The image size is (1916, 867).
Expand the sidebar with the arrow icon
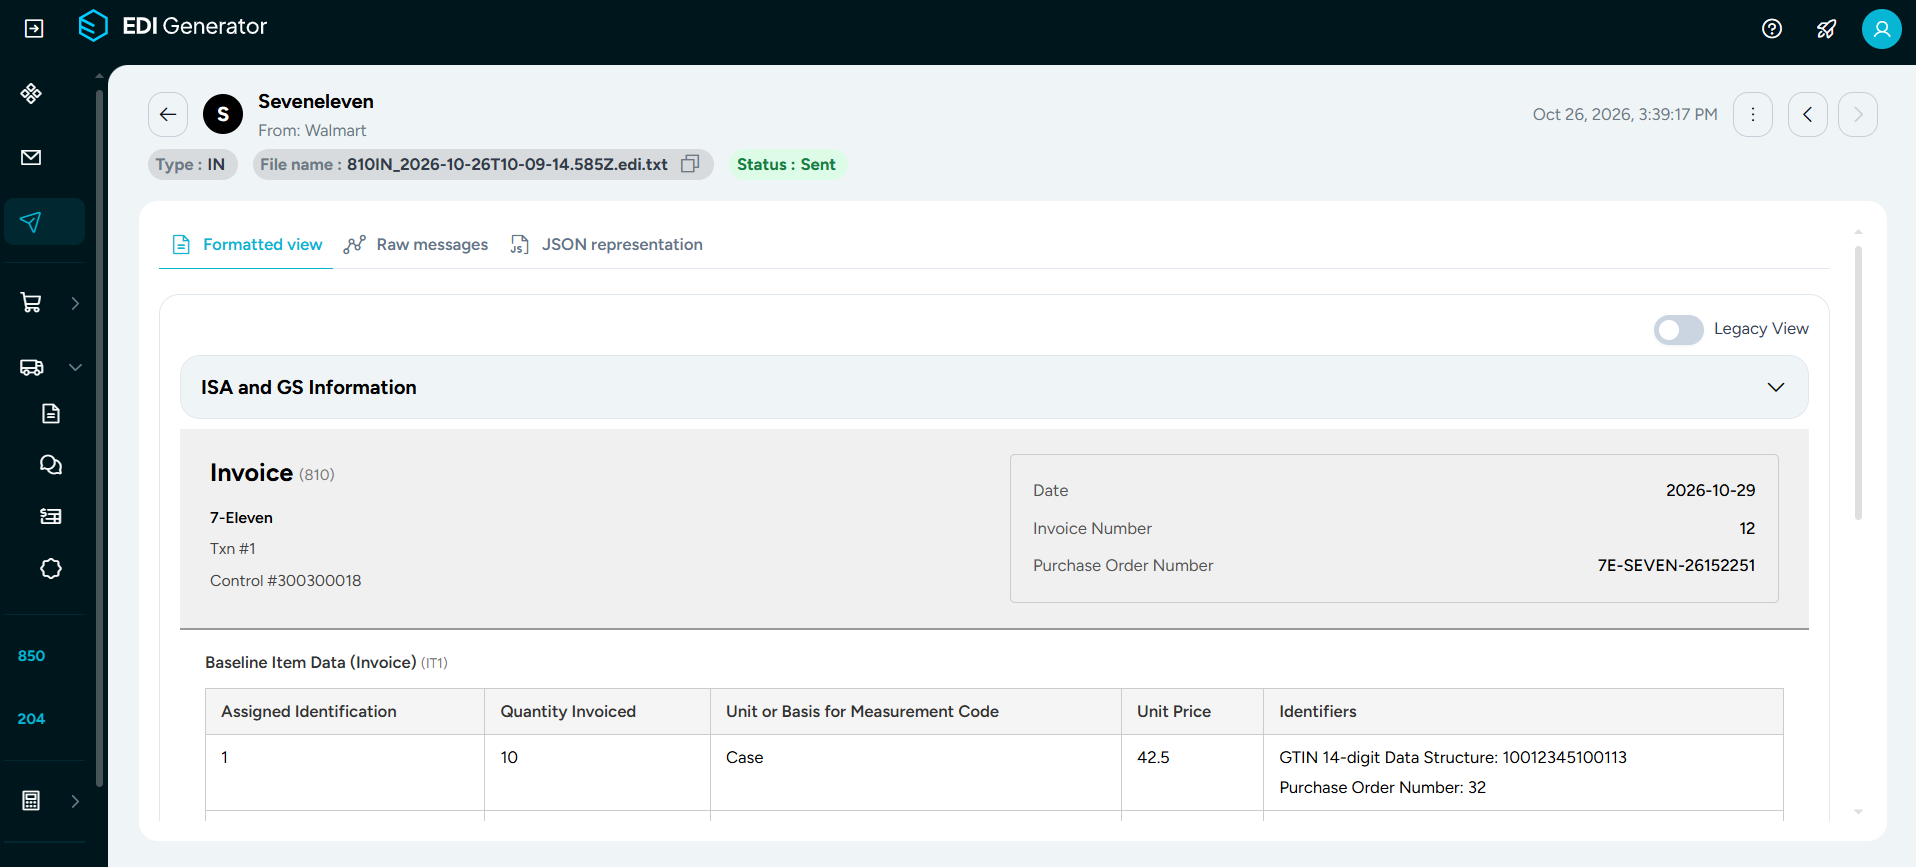point(34,29)
